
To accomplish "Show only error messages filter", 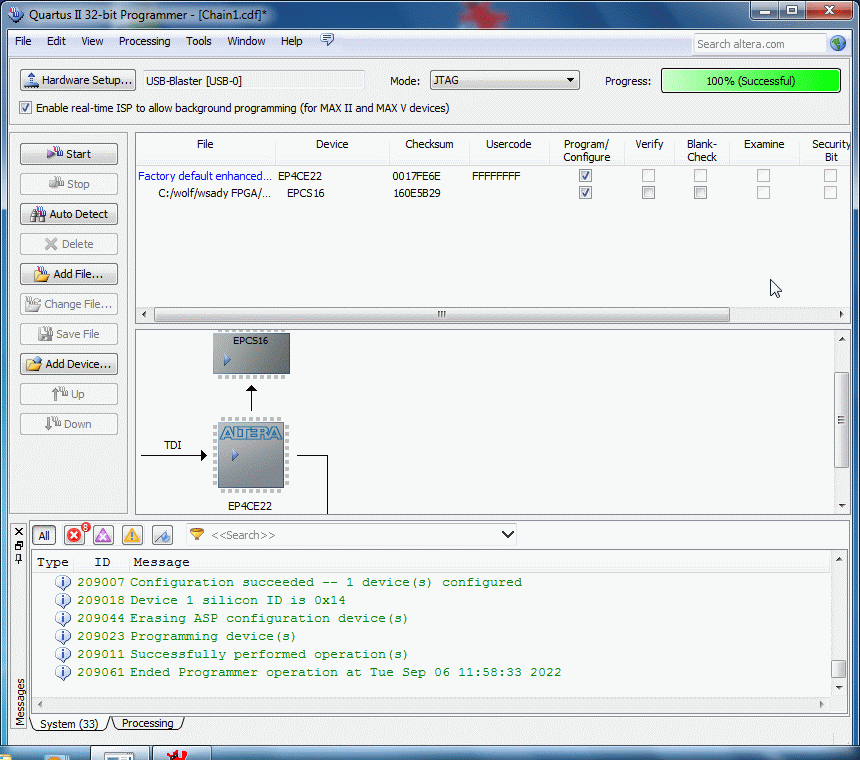I will [74, 535].
